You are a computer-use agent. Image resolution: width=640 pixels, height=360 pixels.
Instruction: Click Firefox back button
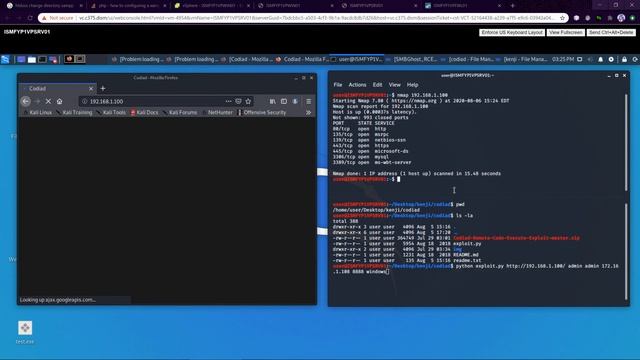(x=26, y=101)
